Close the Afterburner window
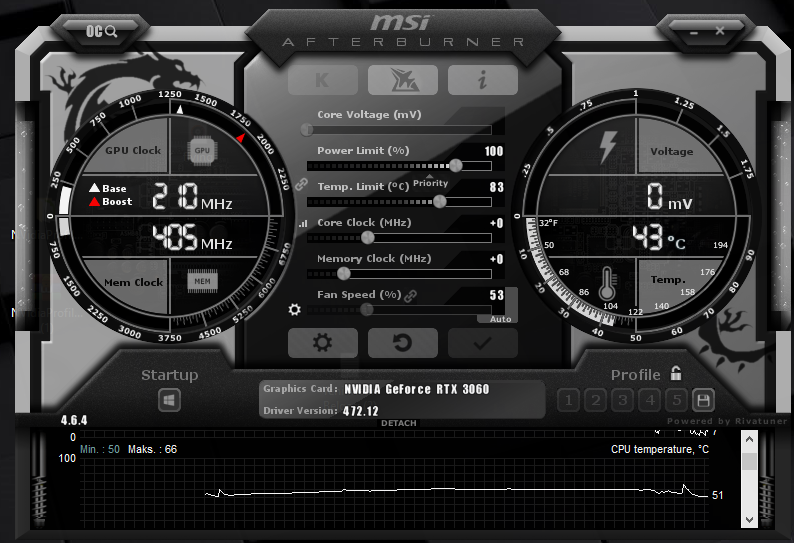Viewport: 794px width, 543px height. [720, 31]
